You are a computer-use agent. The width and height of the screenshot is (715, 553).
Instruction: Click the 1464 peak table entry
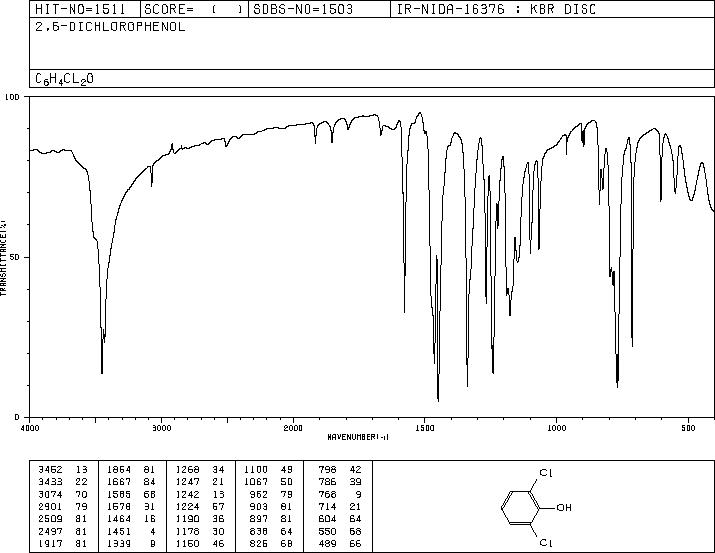pos(131,519)
